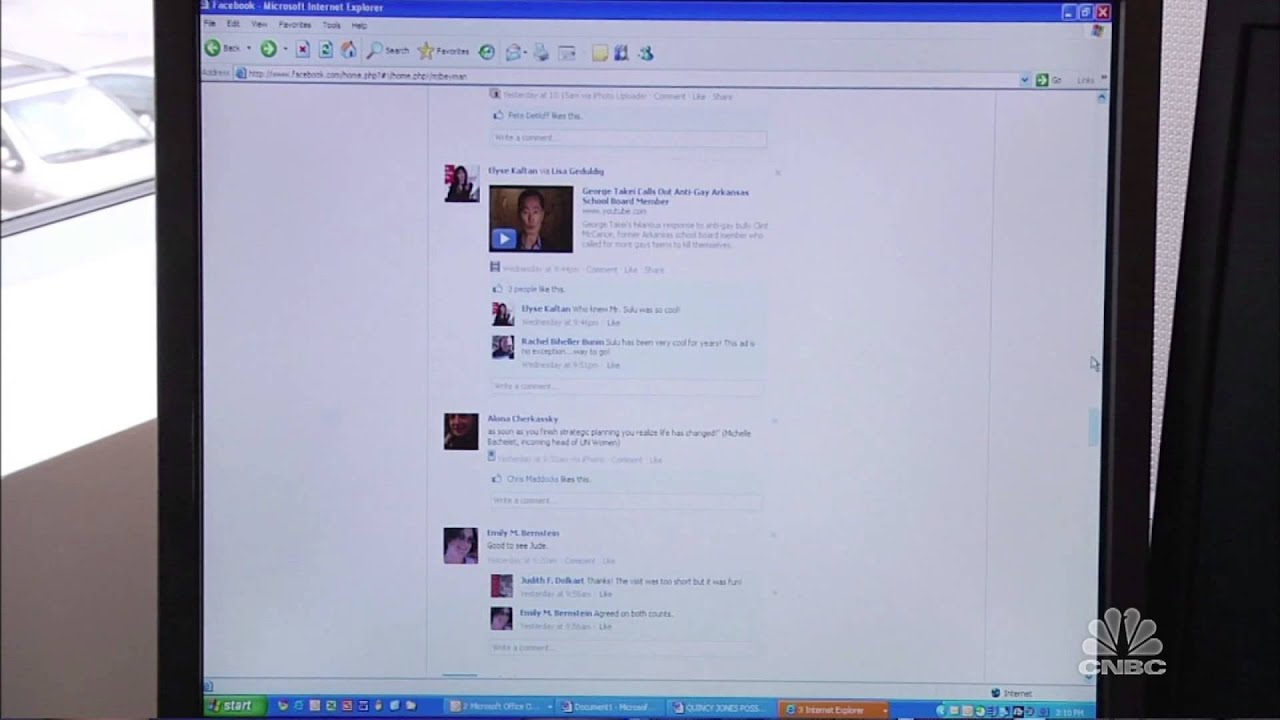
Task: Expand the Back button history dropdown
Action: pyautogui.click(x=249, y=48)
